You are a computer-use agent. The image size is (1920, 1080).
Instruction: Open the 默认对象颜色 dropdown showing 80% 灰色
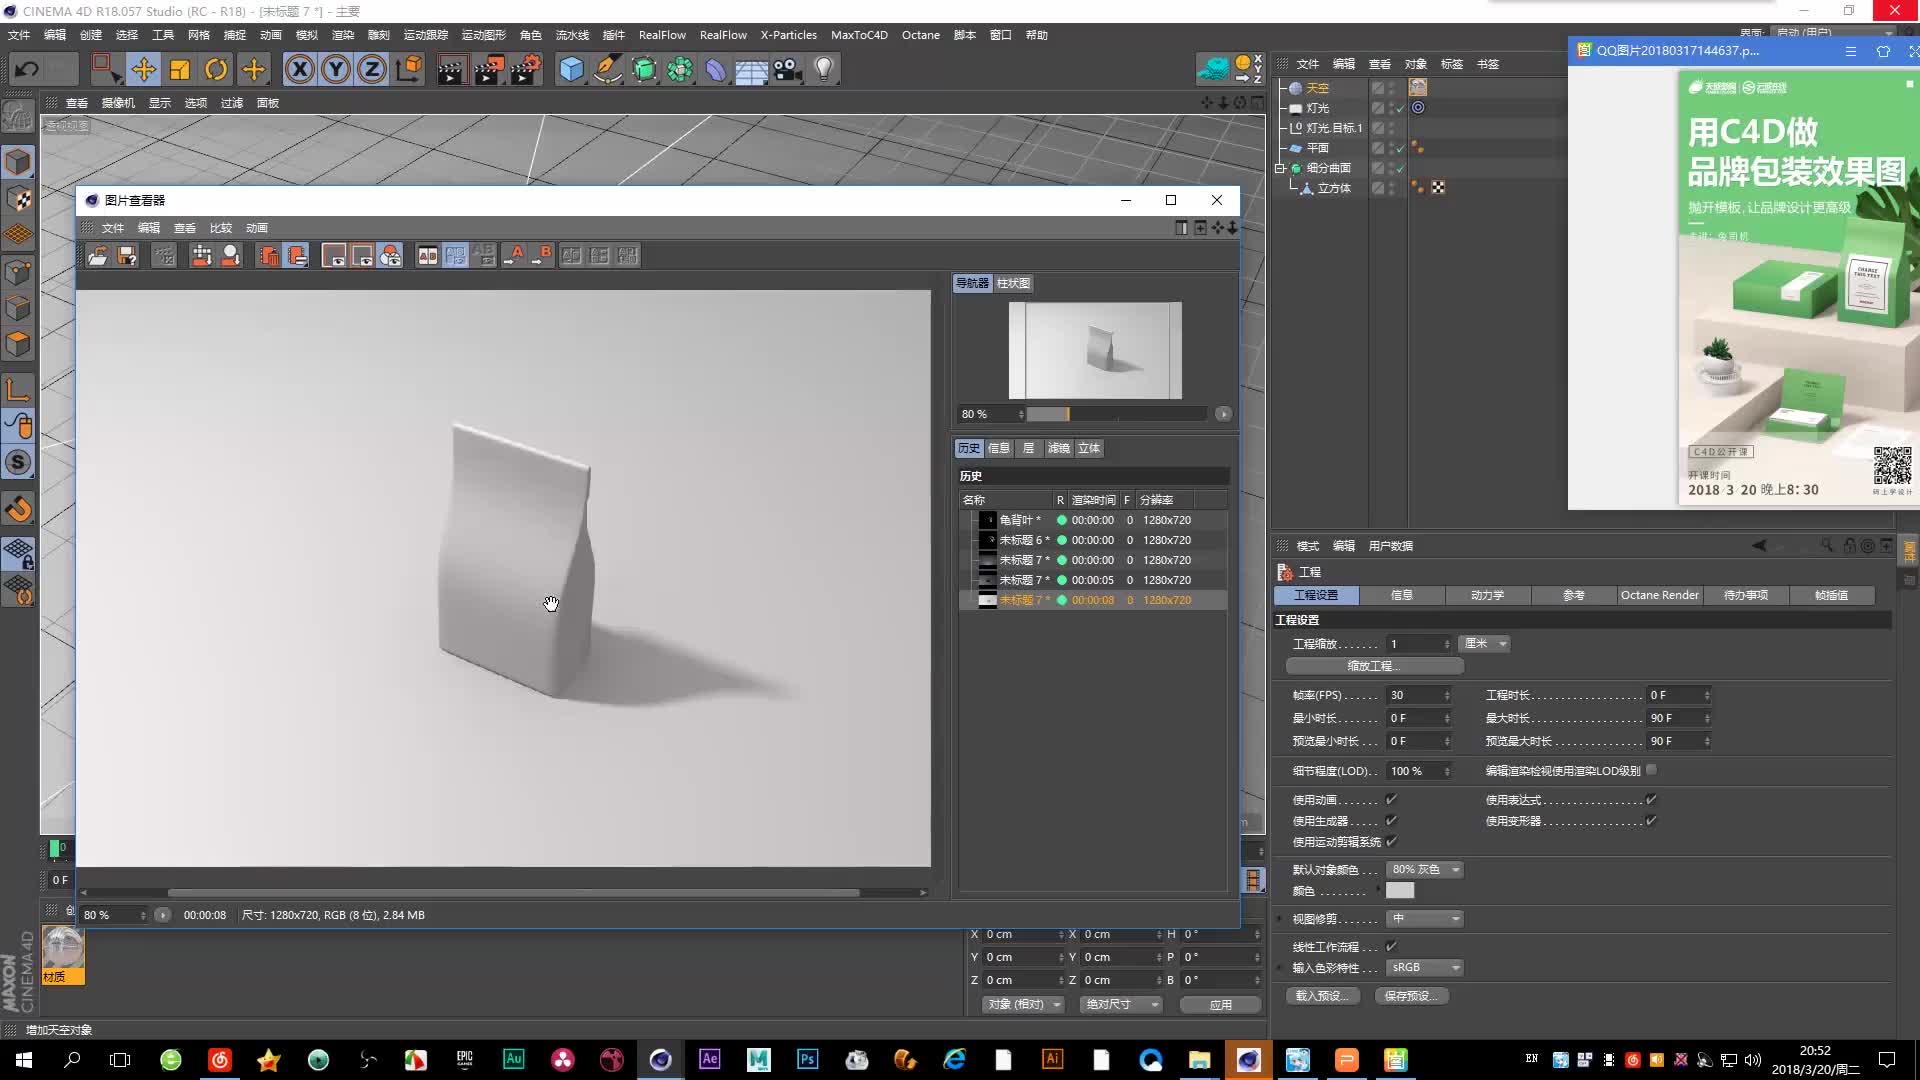(1425, 869)
